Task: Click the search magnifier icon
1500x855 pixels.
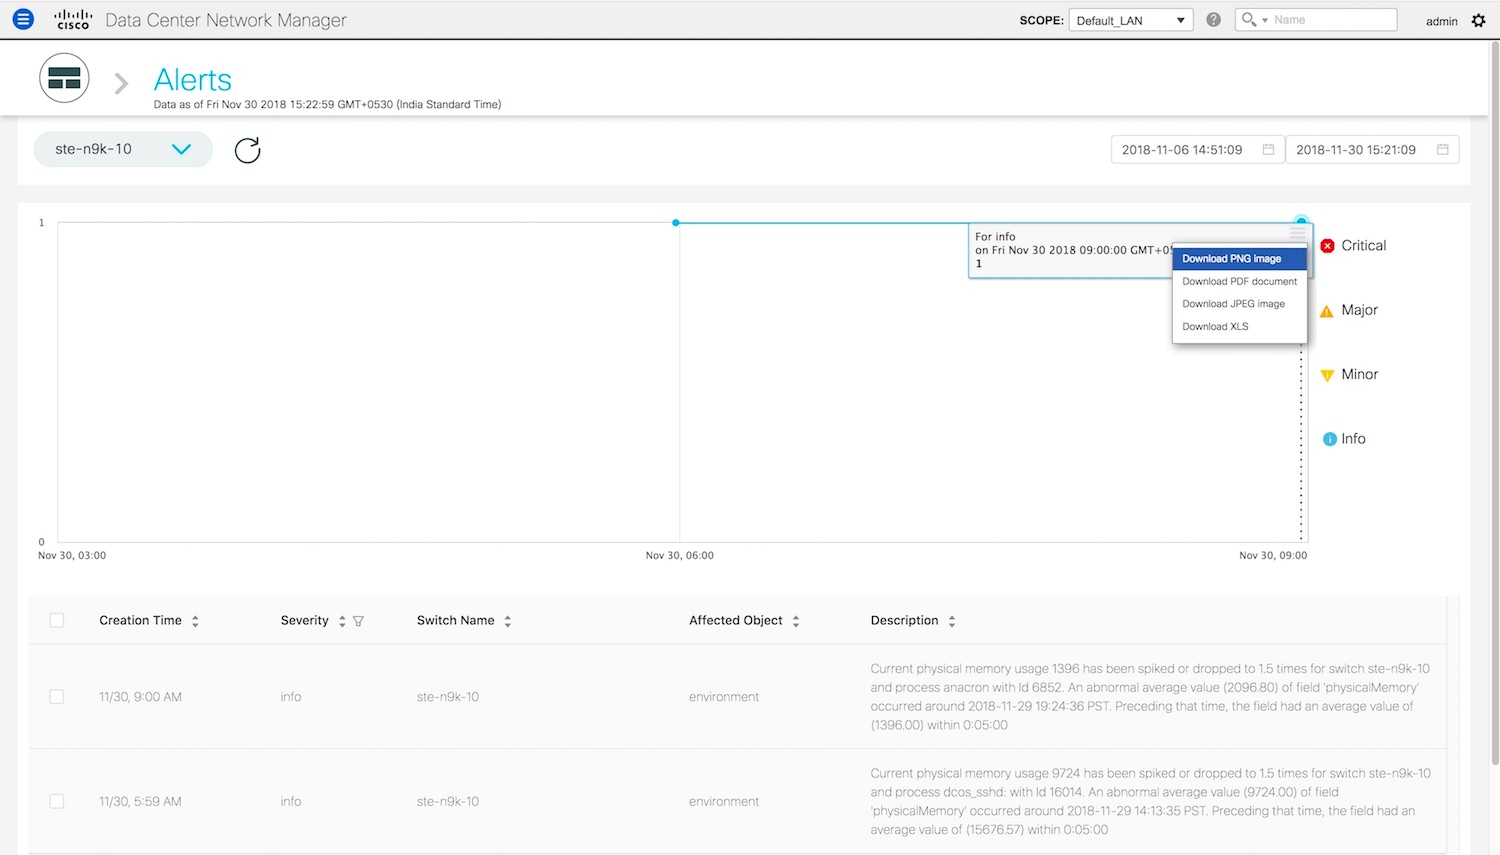Action: tap(1248, 19)
